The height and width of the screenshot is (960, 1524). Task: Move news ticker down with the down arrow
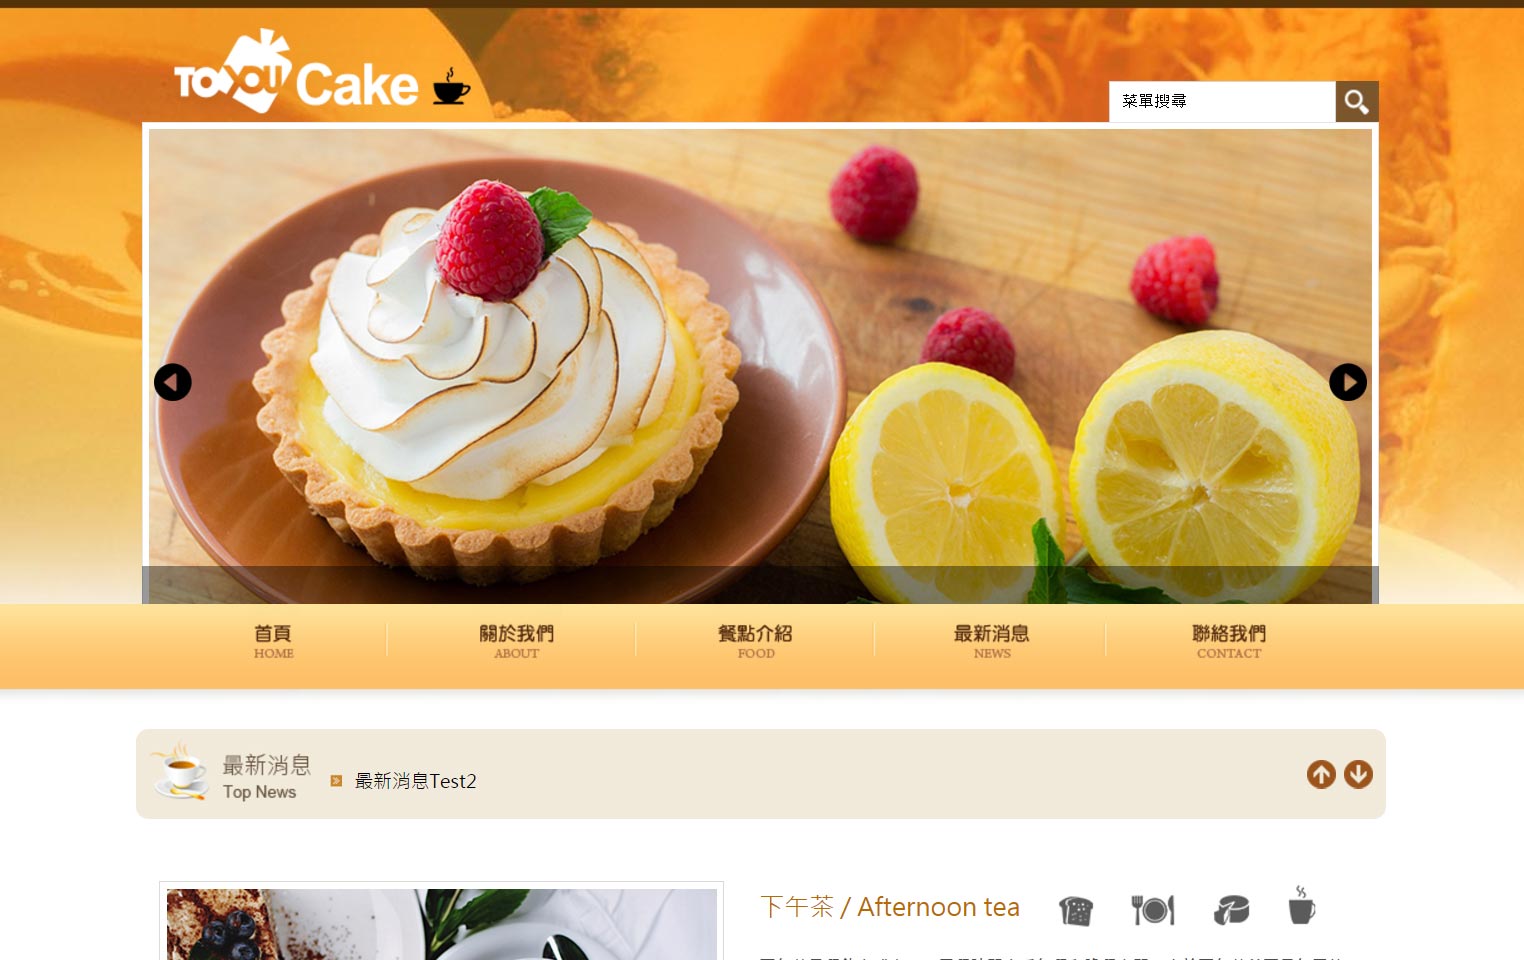coord(1358,774)
